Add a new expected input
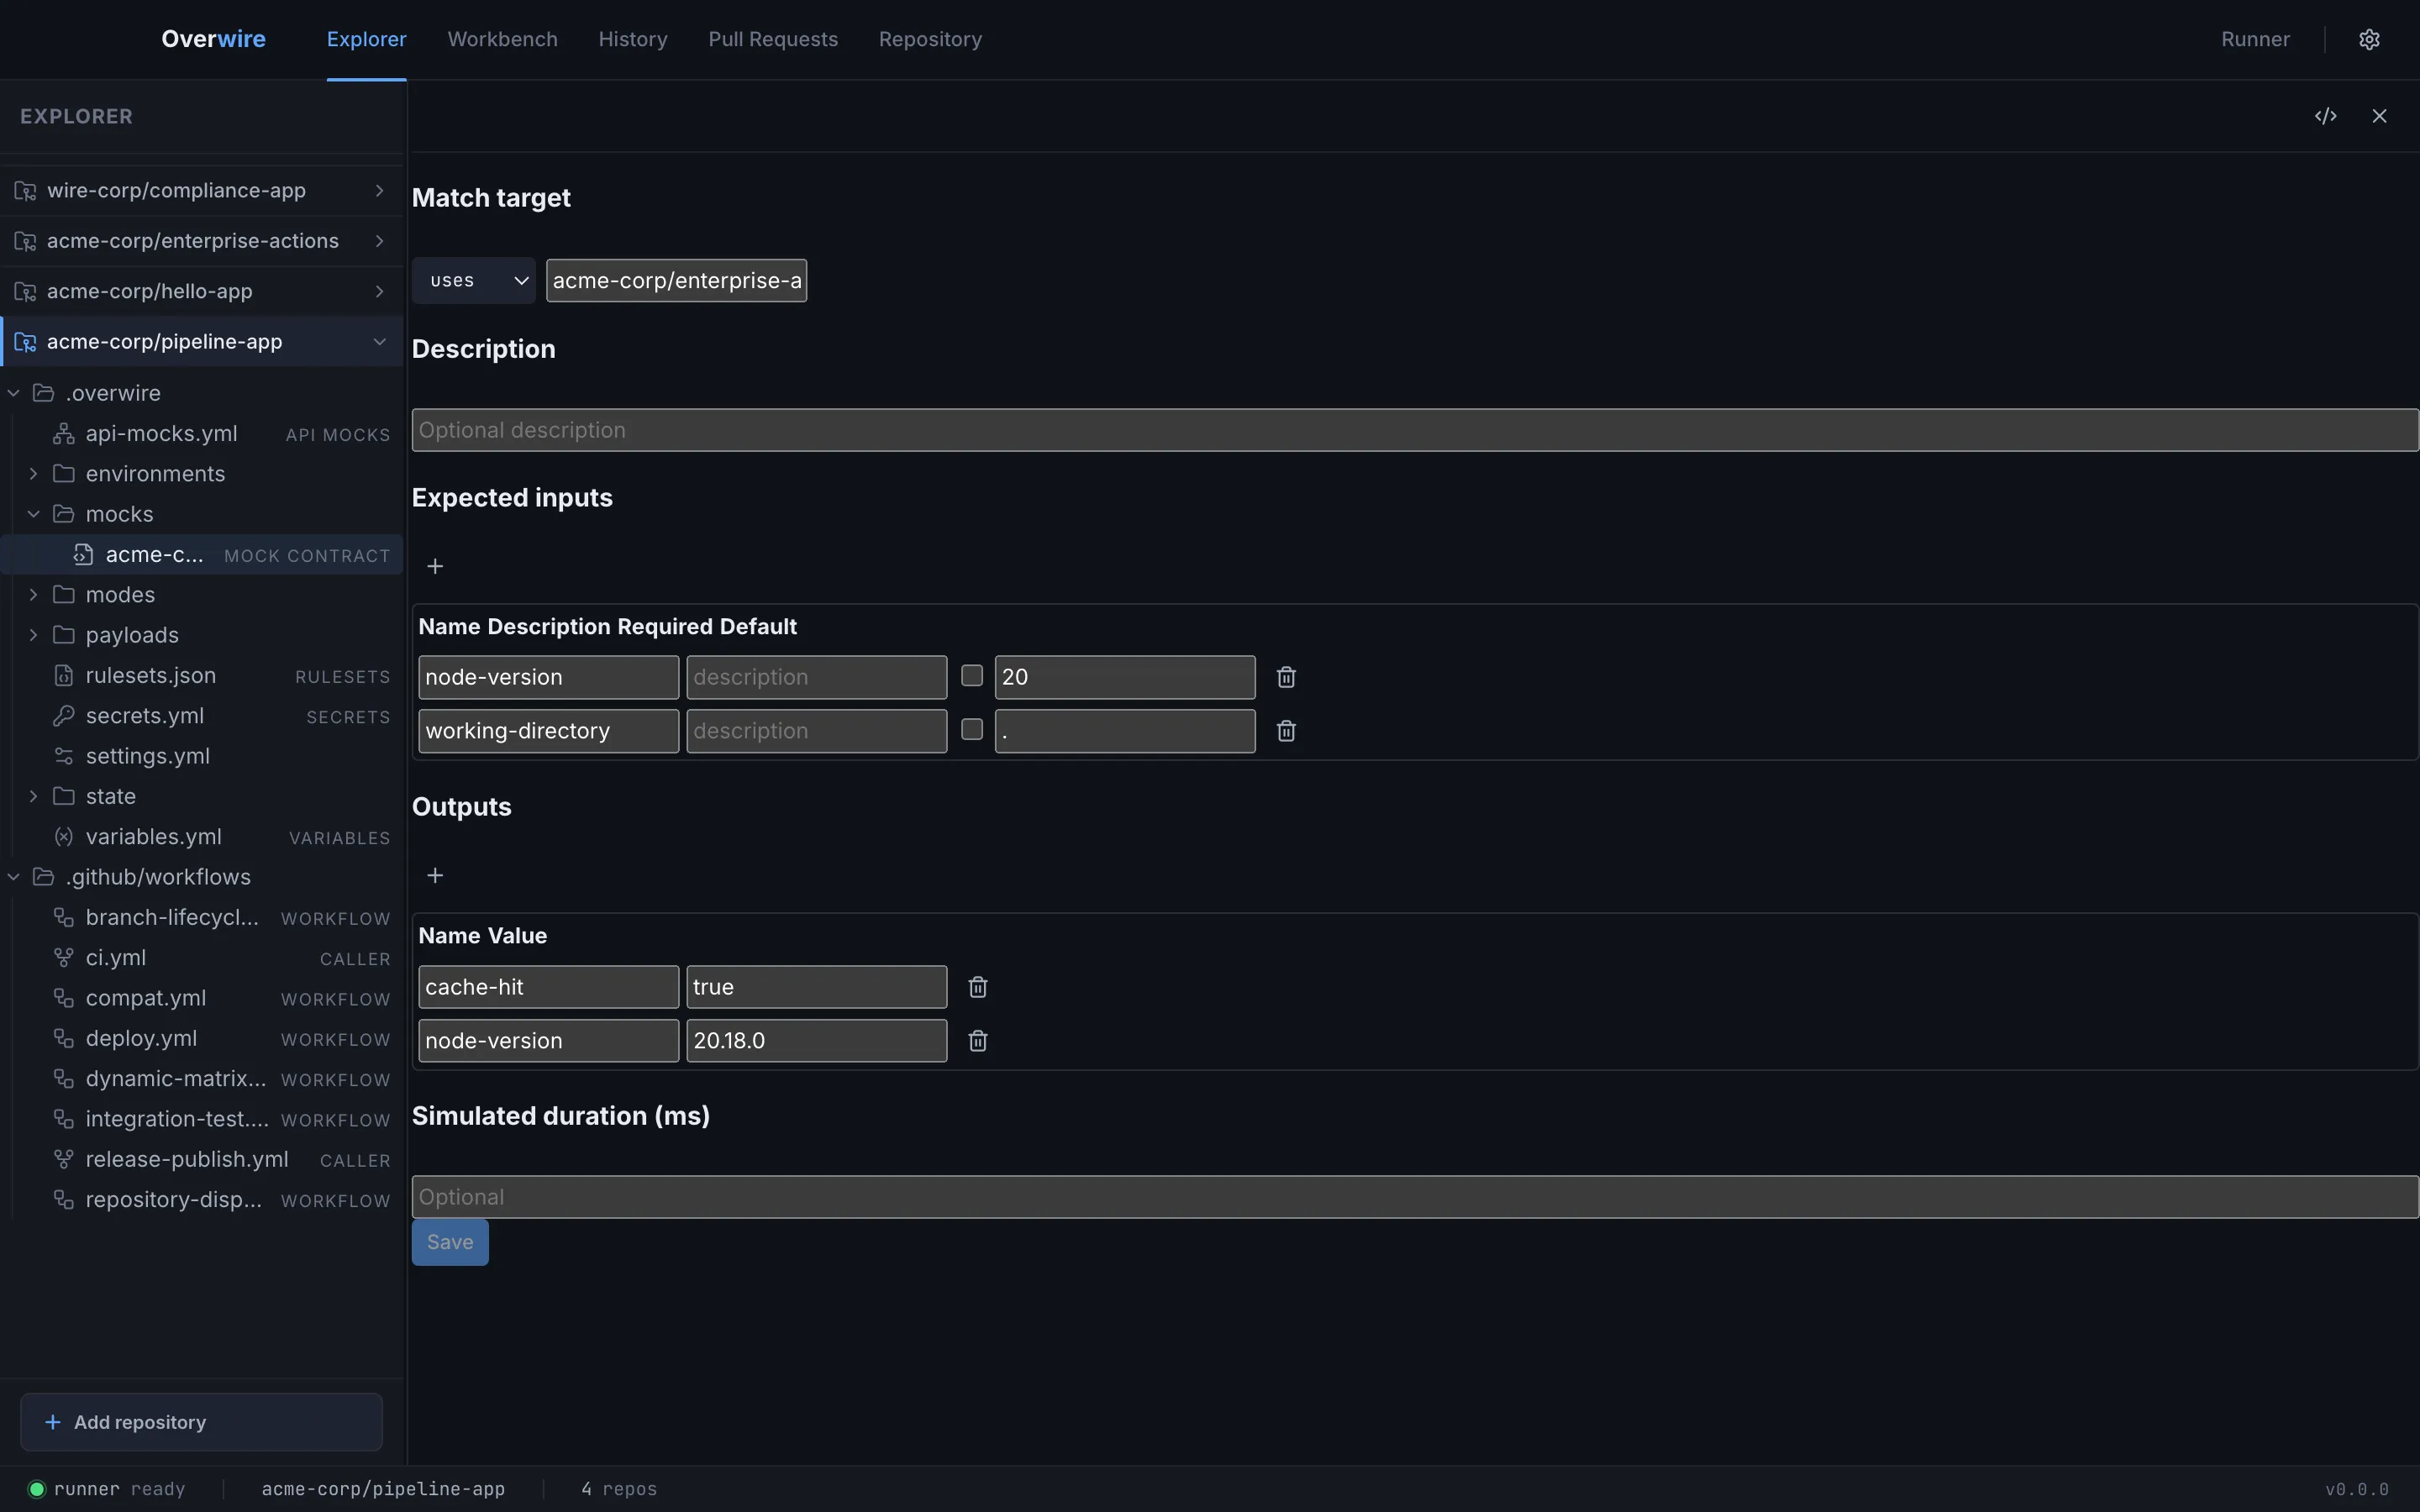 click(x=435, y=566)
